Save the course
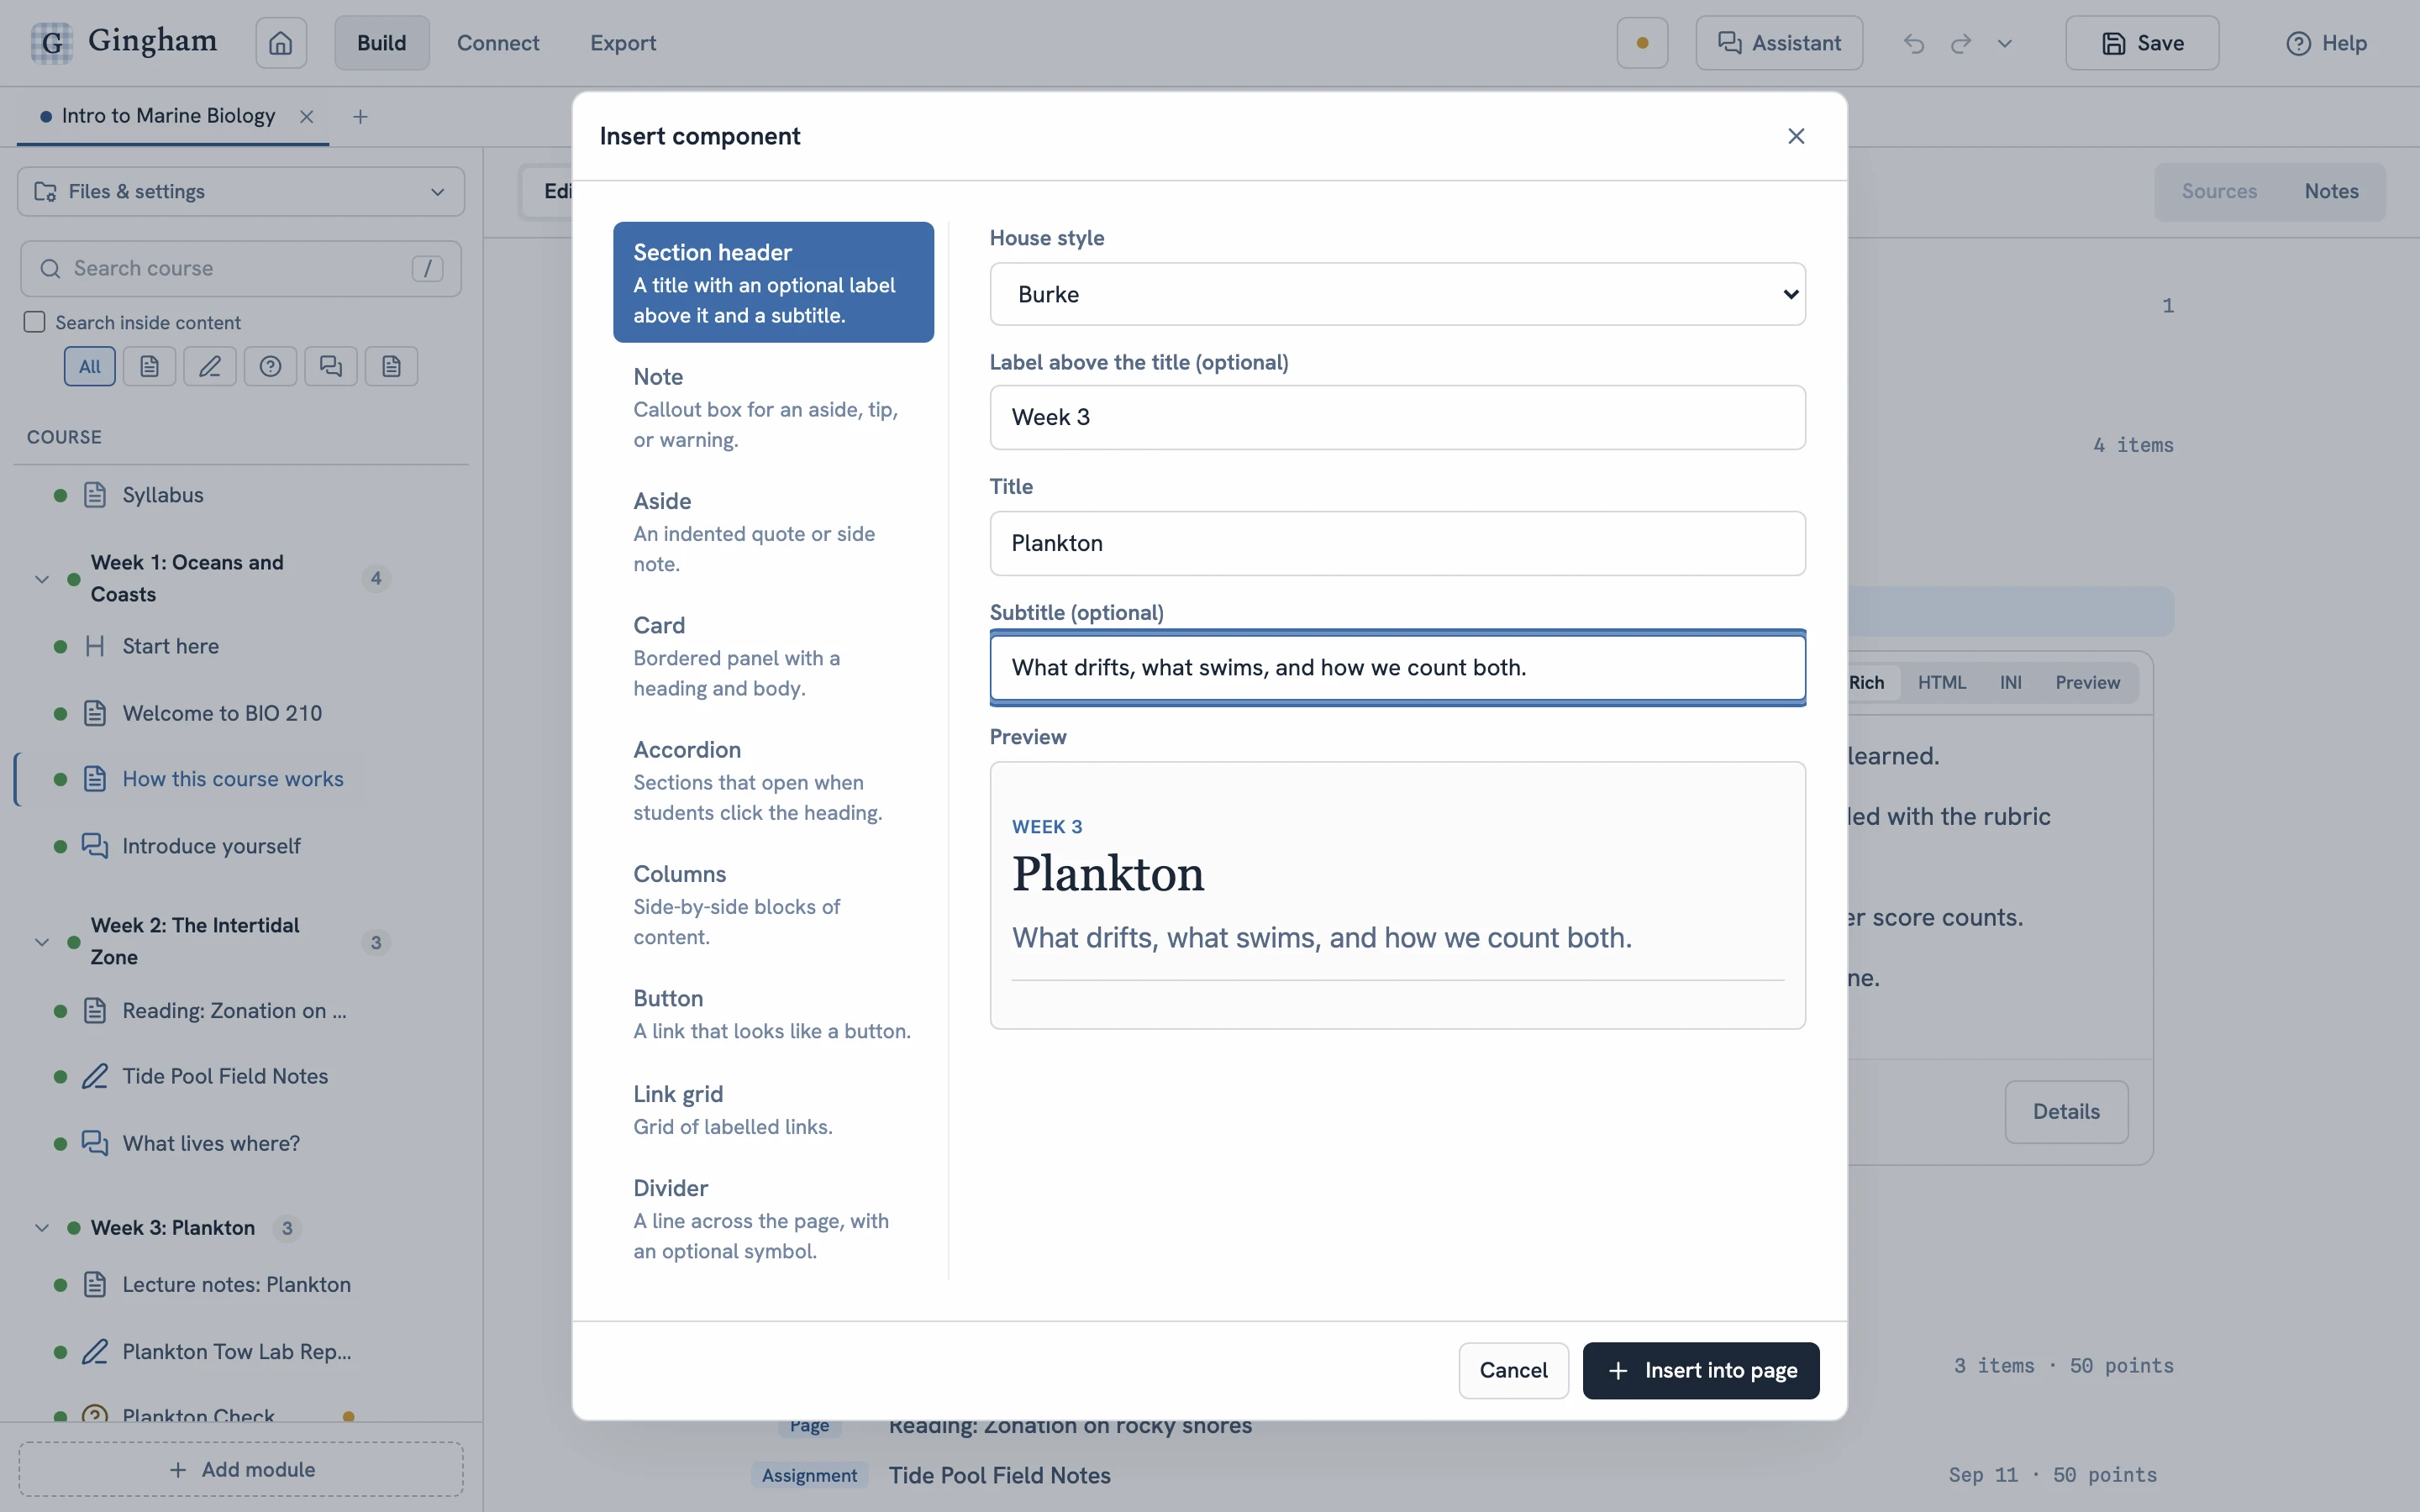The height and width of the screenshot is (1512, 2420). coord(2142,43)
